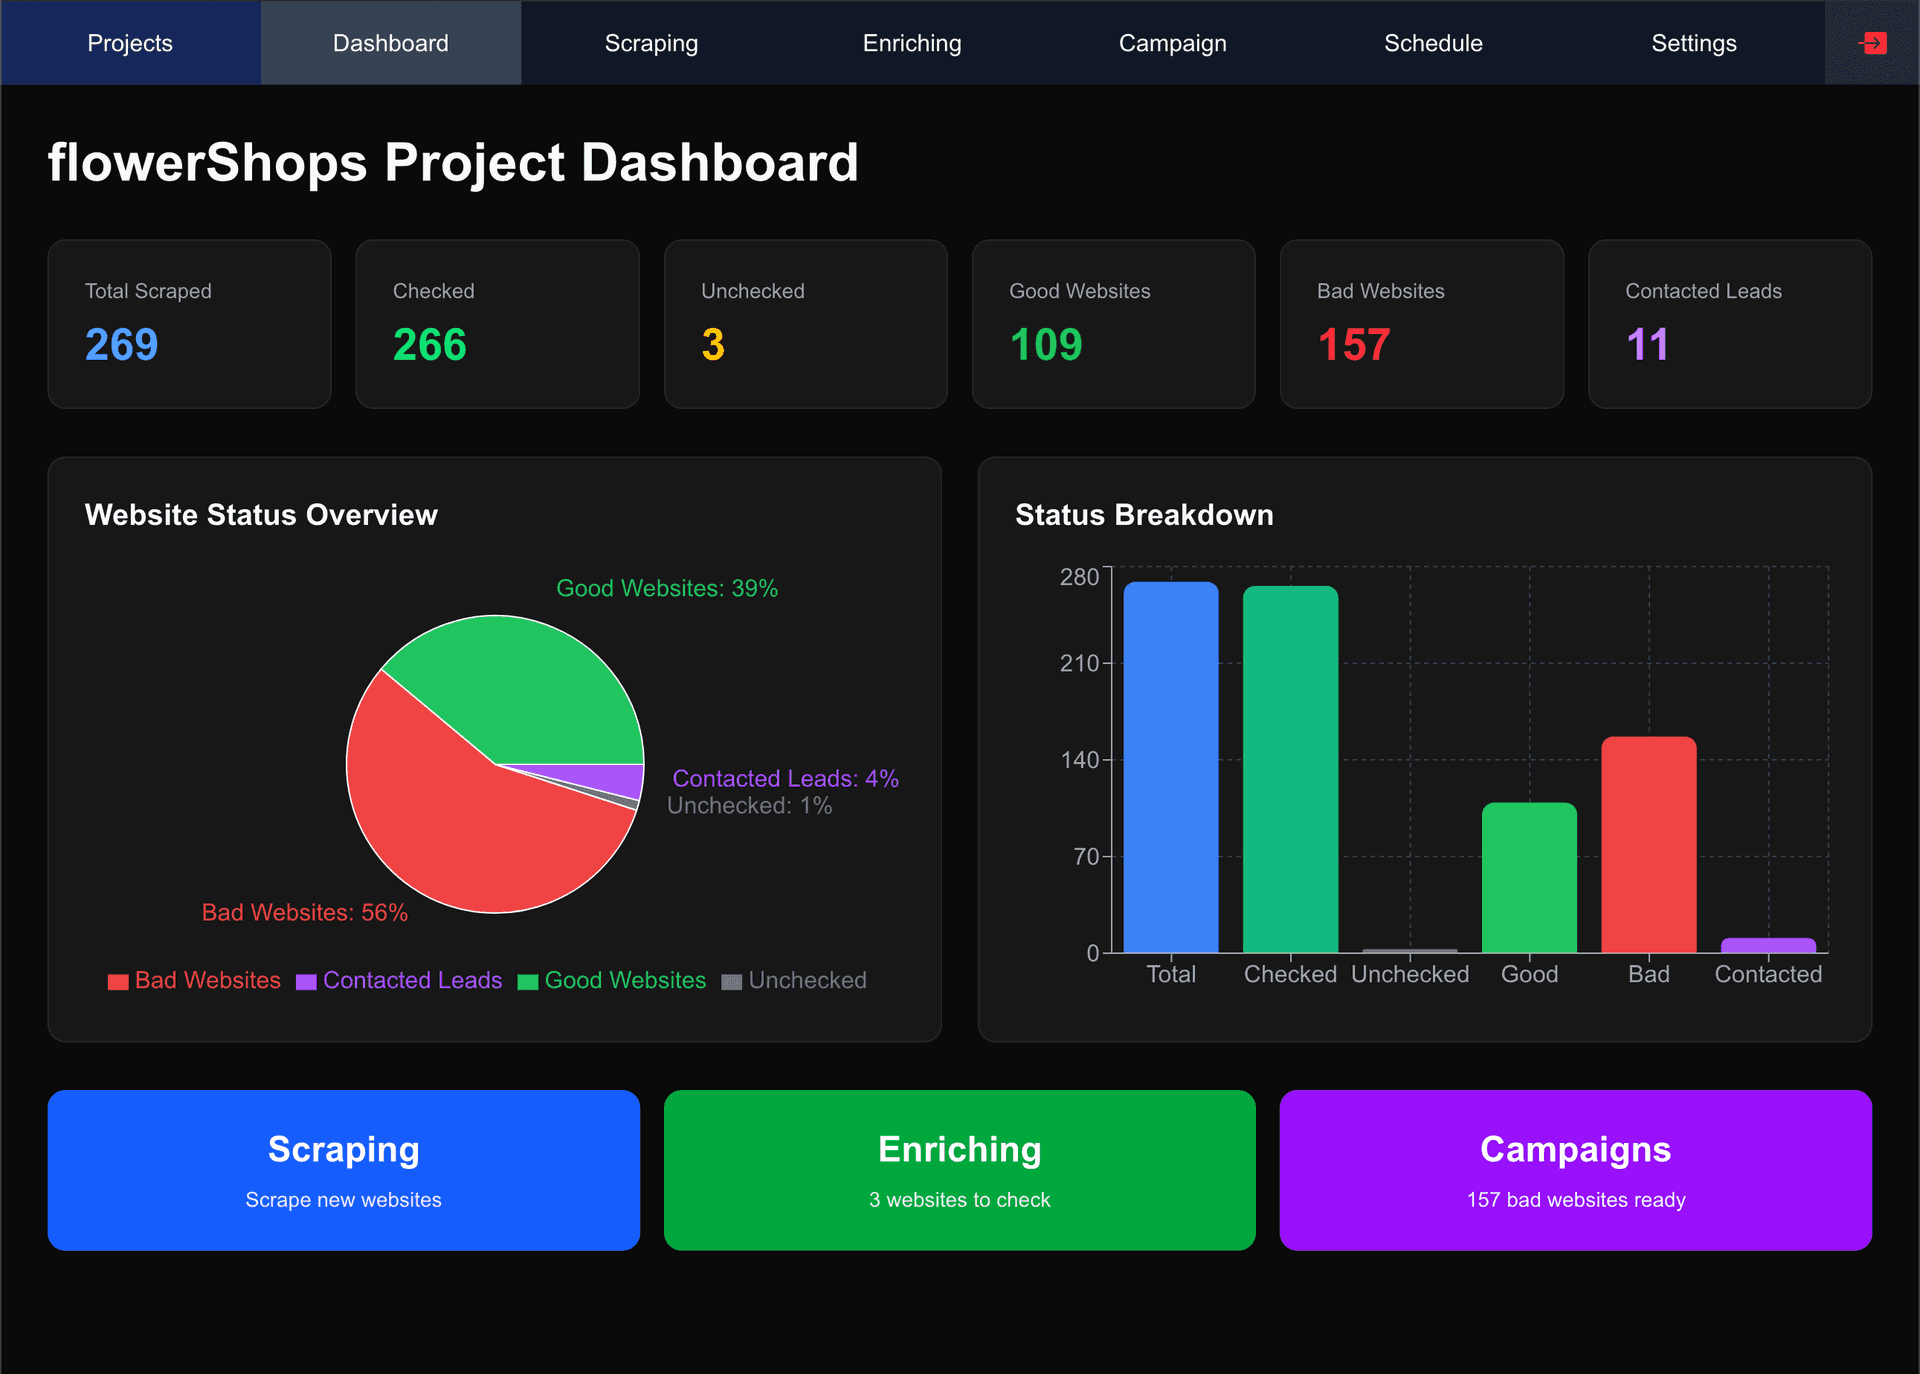Click the red logout icon

coord(1872,43)
